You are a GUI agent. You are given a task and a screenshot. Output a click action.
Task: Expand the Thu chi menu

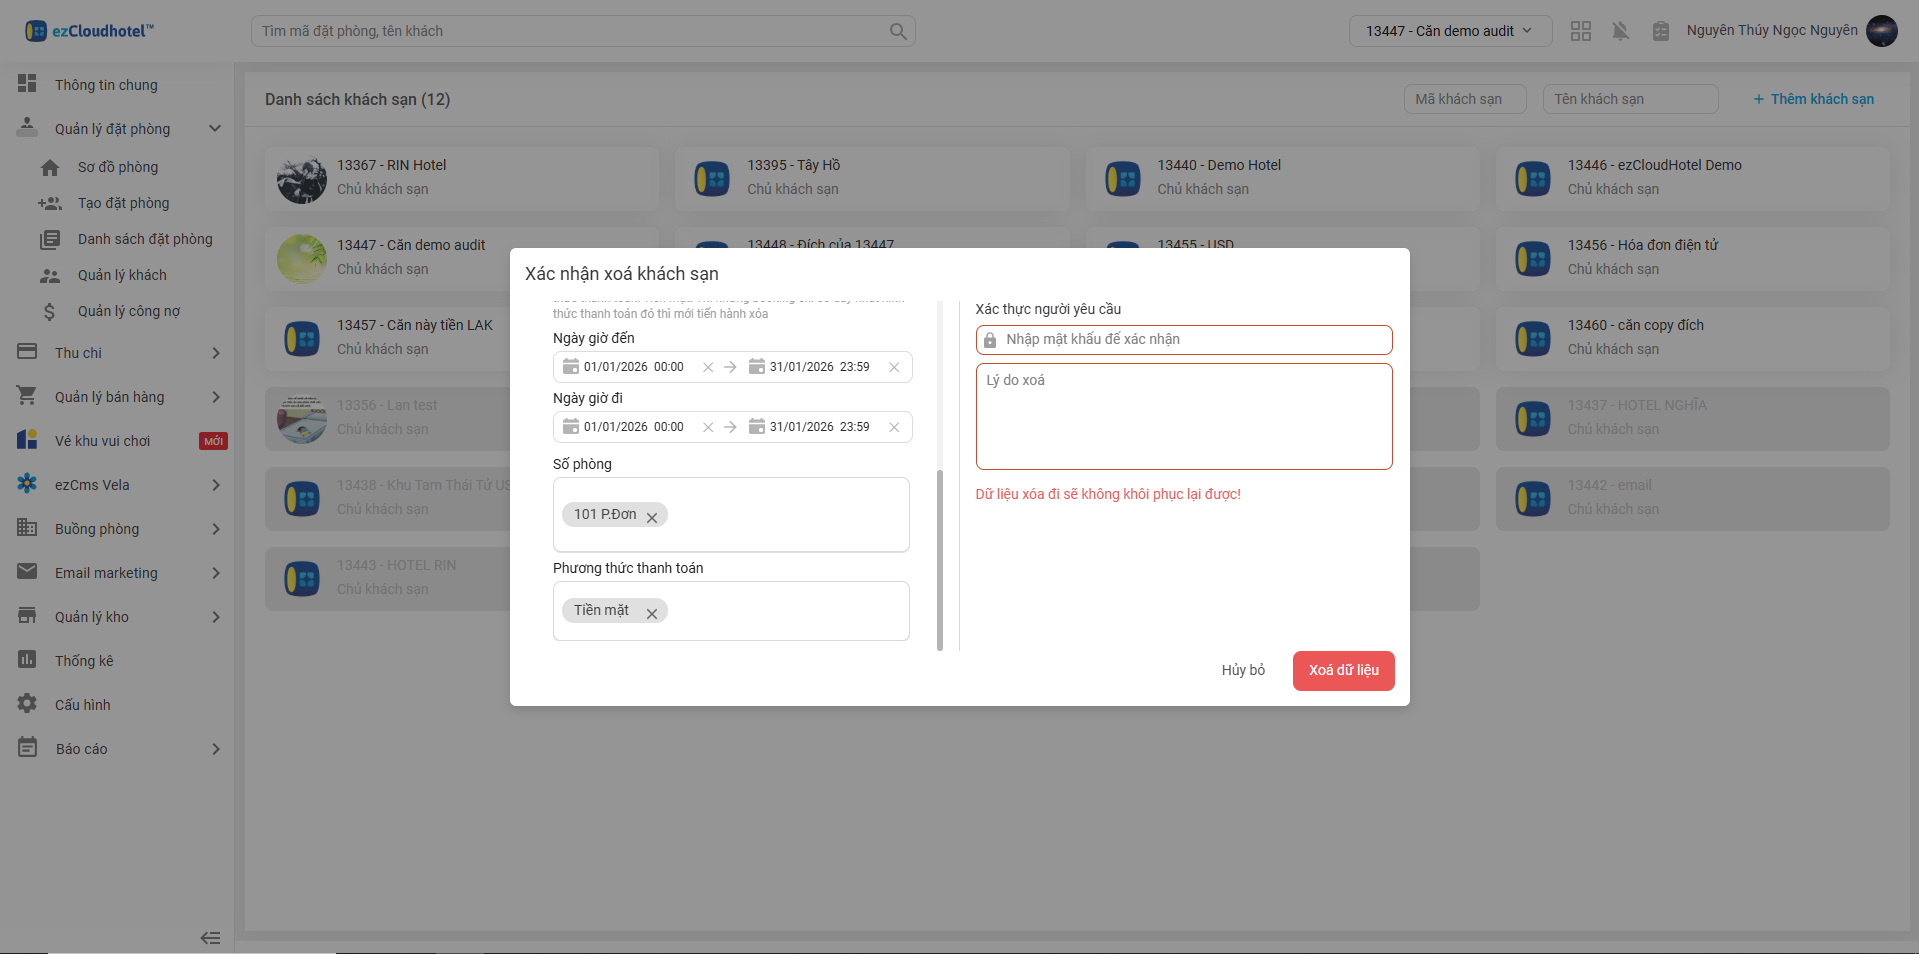coord(215,353)
